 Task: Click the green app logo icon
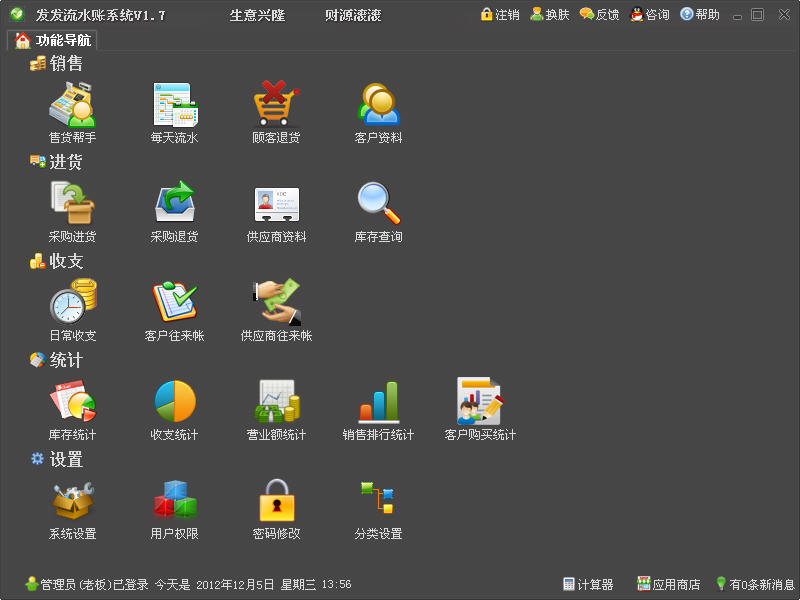coord(17,14)
